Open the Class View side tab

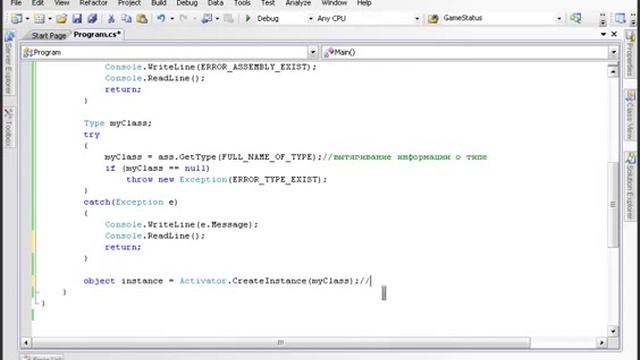pyautogui.click(x=631, y=115)
